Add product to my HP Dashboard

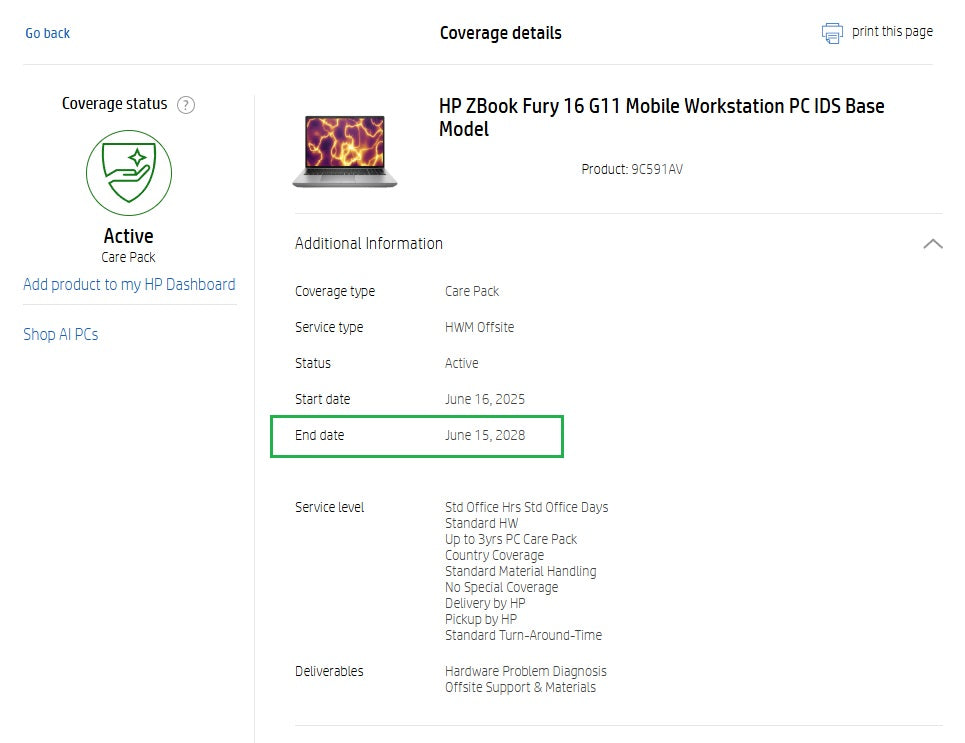tap(129, 284)
